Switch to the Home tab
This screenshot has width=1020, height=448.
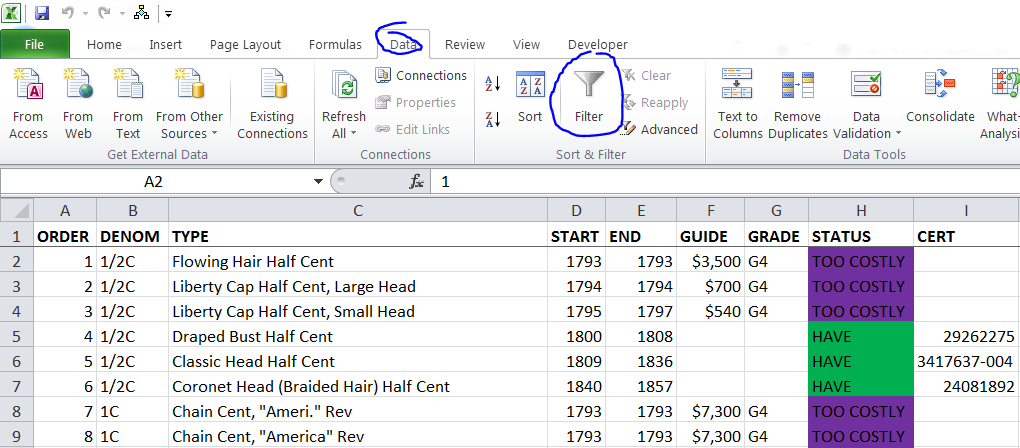104,44
